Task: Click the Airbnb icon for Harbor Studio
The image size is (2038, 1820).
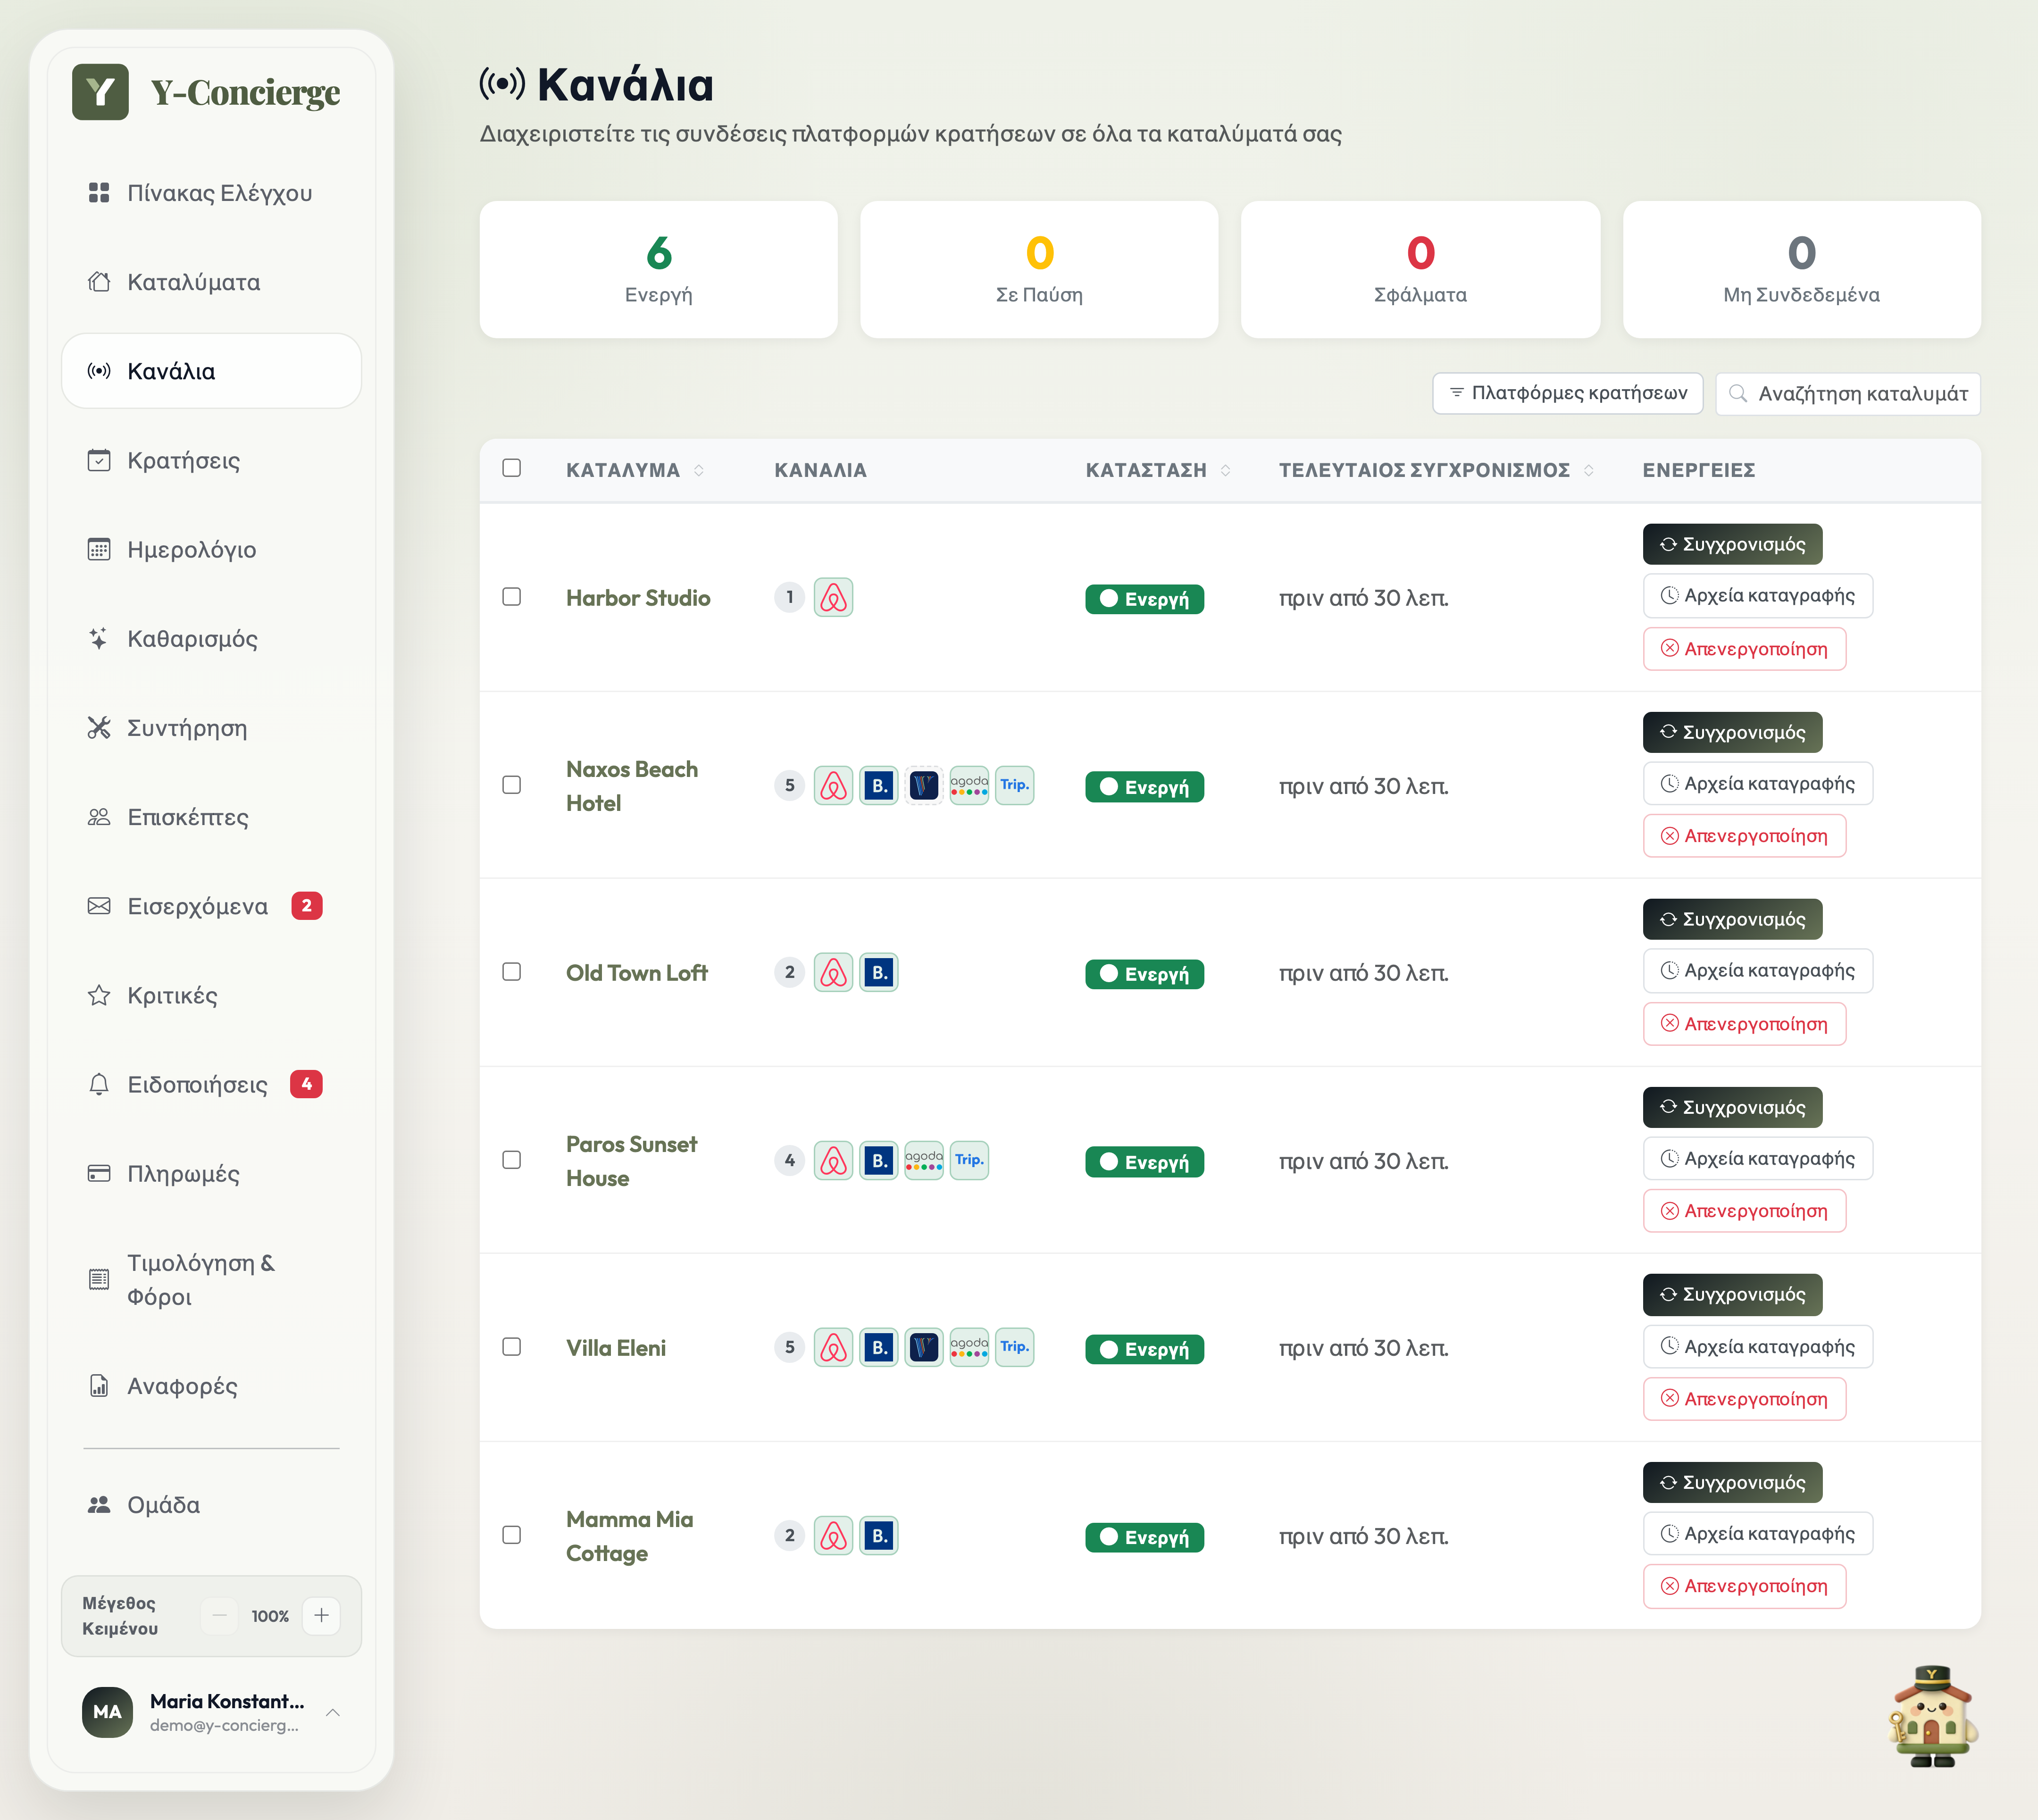Action: pyautogui.click(x=833, y=597)
